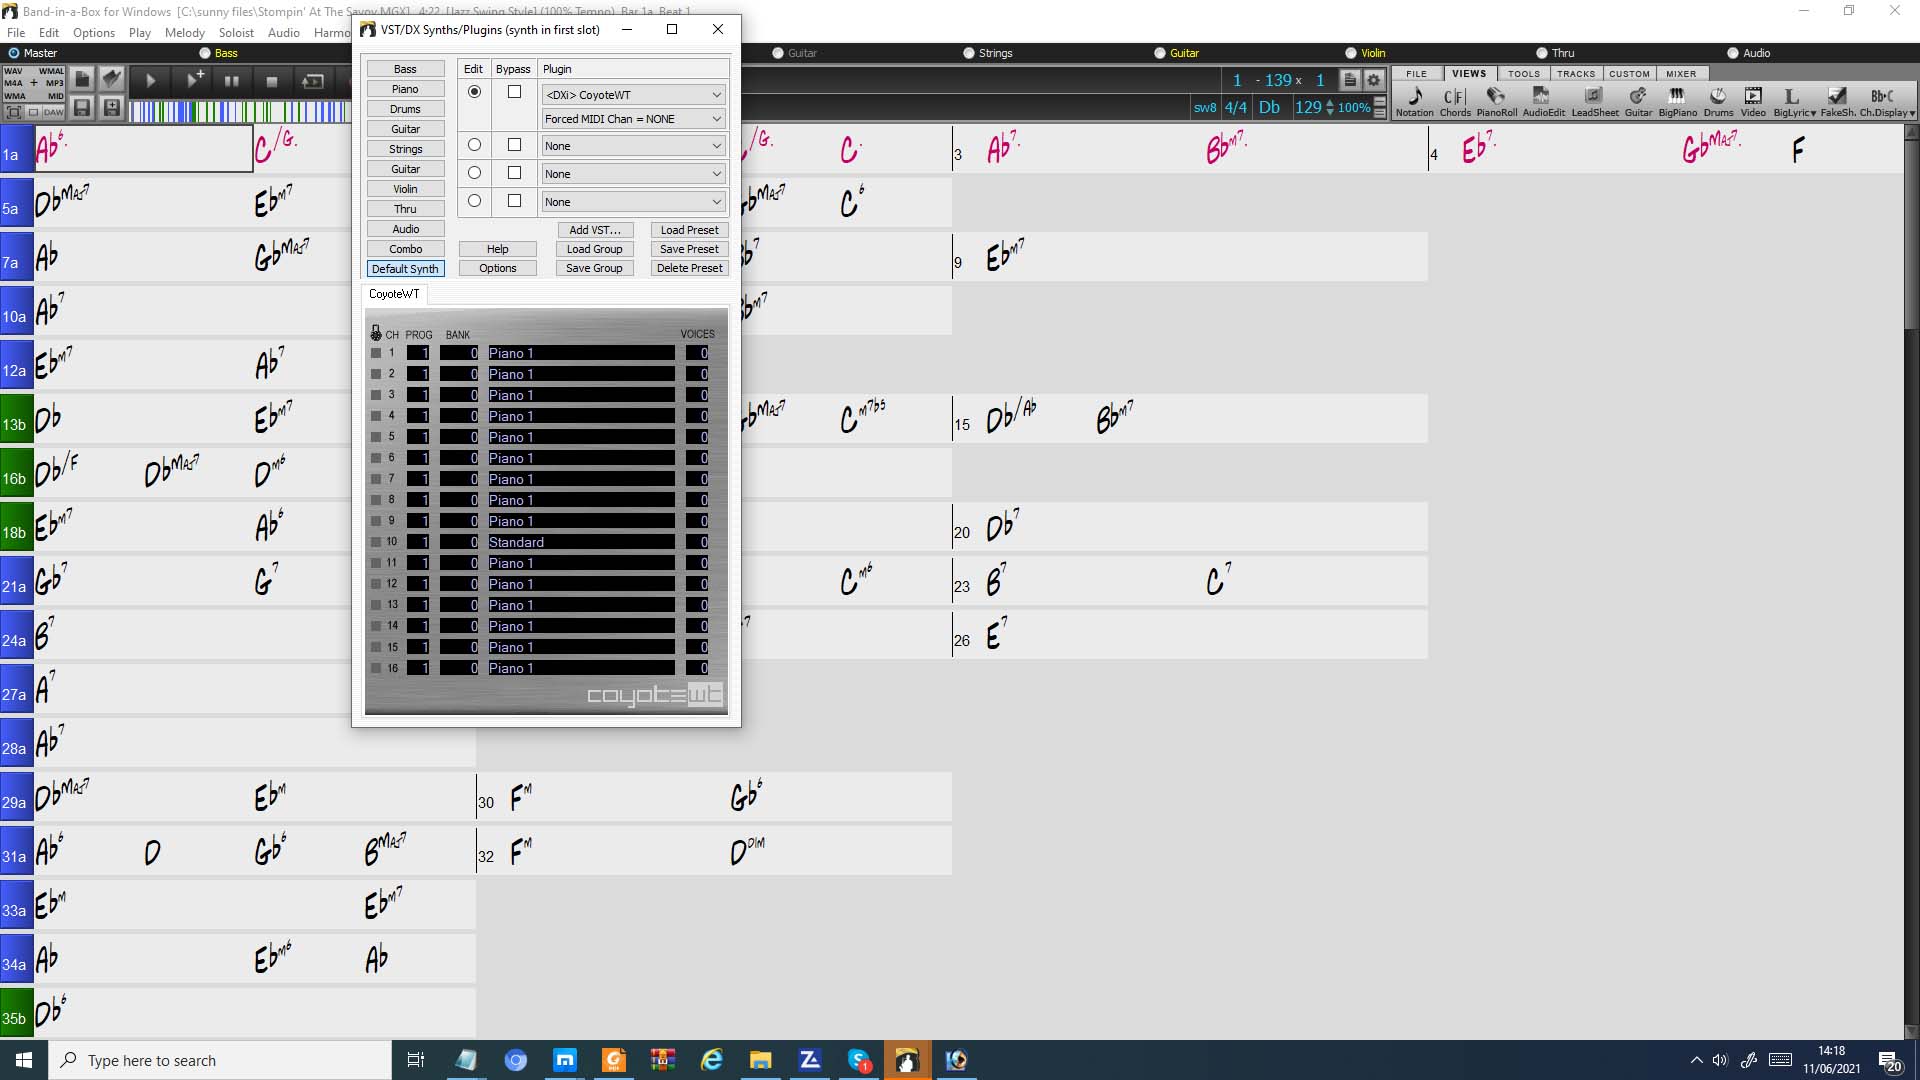Switch to the TRACKS toolbar tab
1920x1080 pixels.
point(1576,74)
